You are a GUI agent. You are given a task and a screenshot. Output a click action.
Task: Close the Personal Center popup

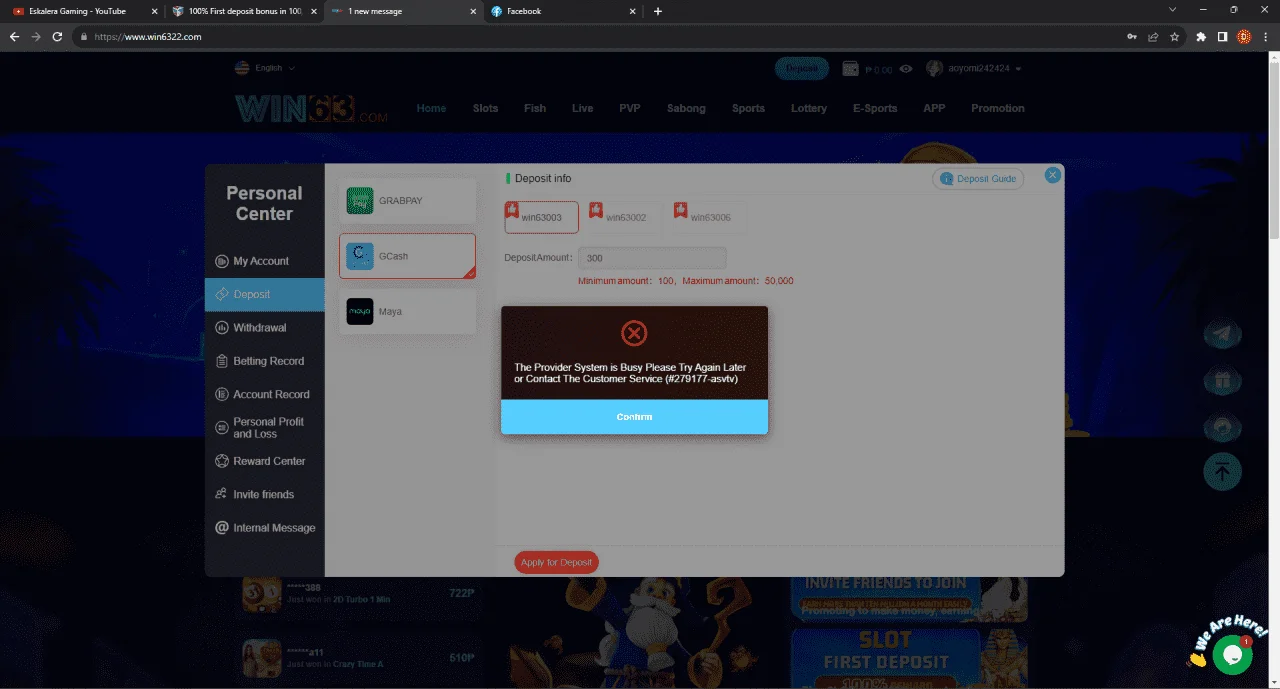1052,175
